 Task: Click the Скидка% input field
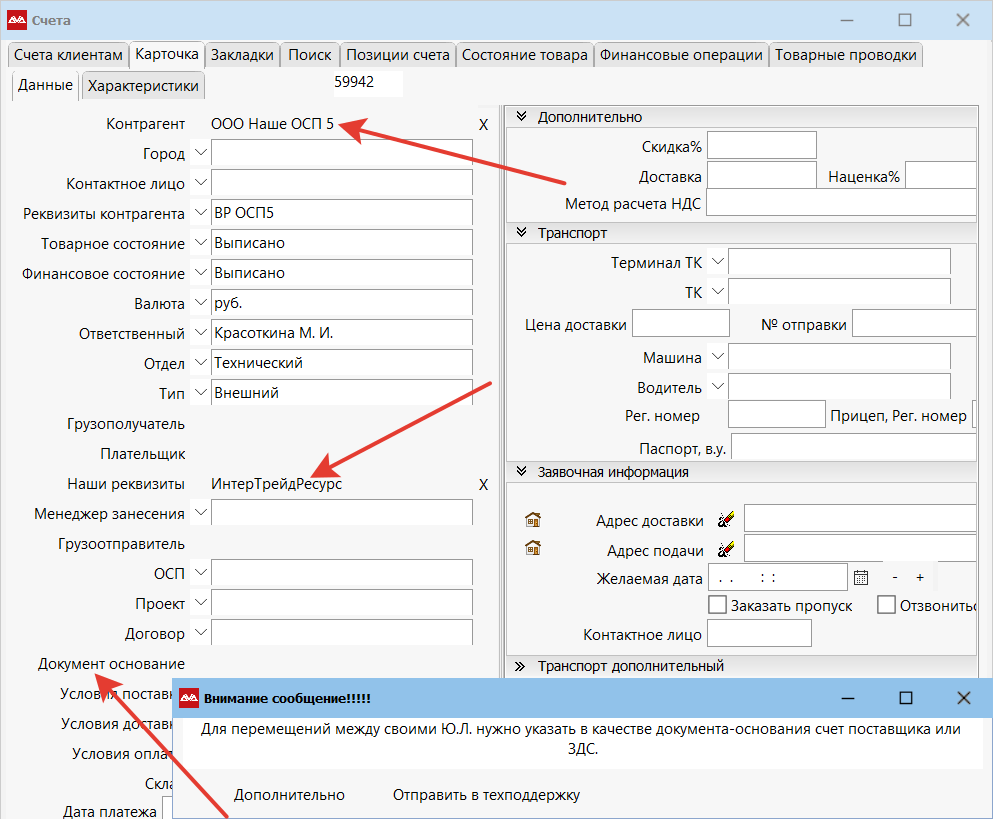(x=762, y=146)
